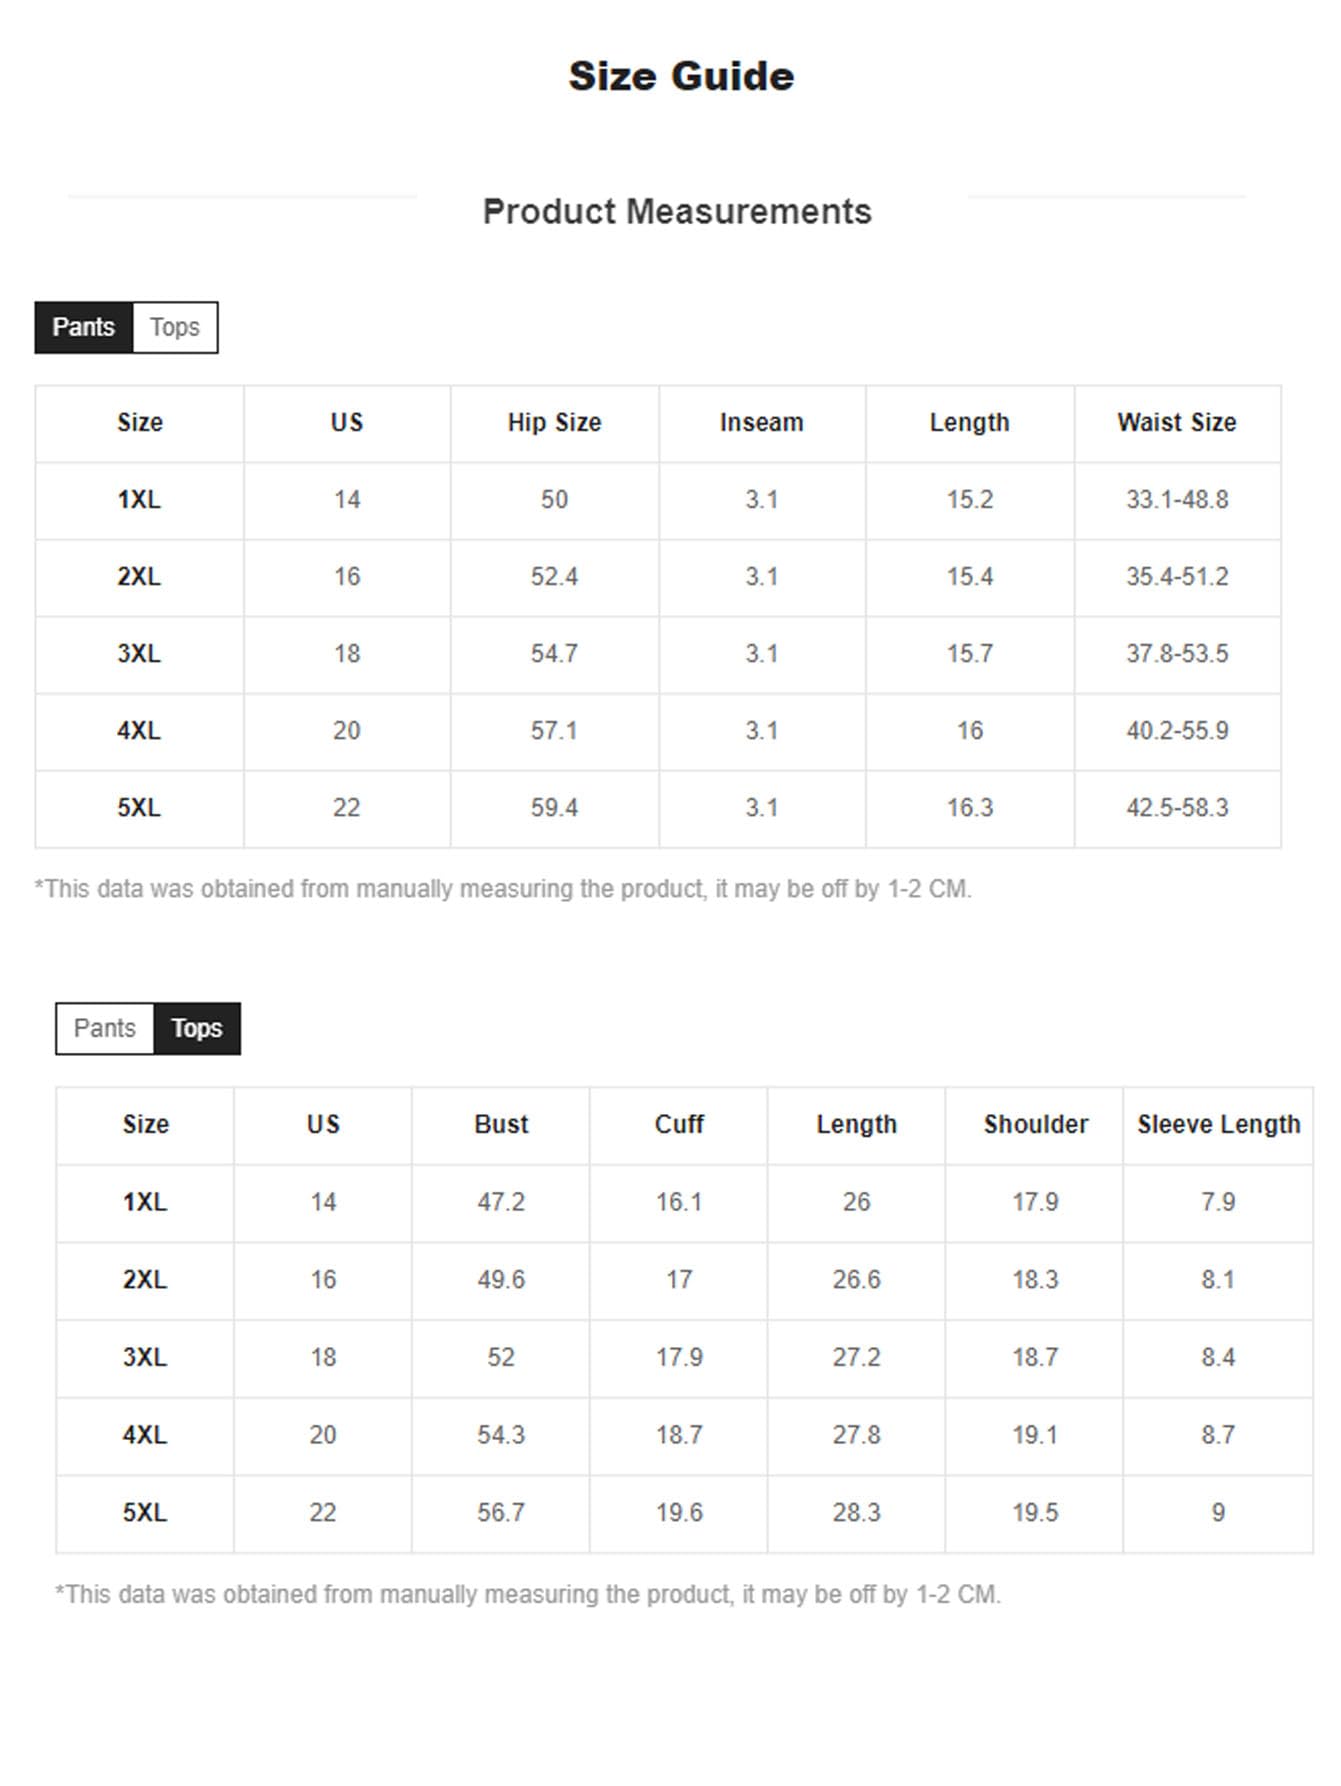Click the Shoulder column header
The image size is (1341, 1786).
1035,1125
